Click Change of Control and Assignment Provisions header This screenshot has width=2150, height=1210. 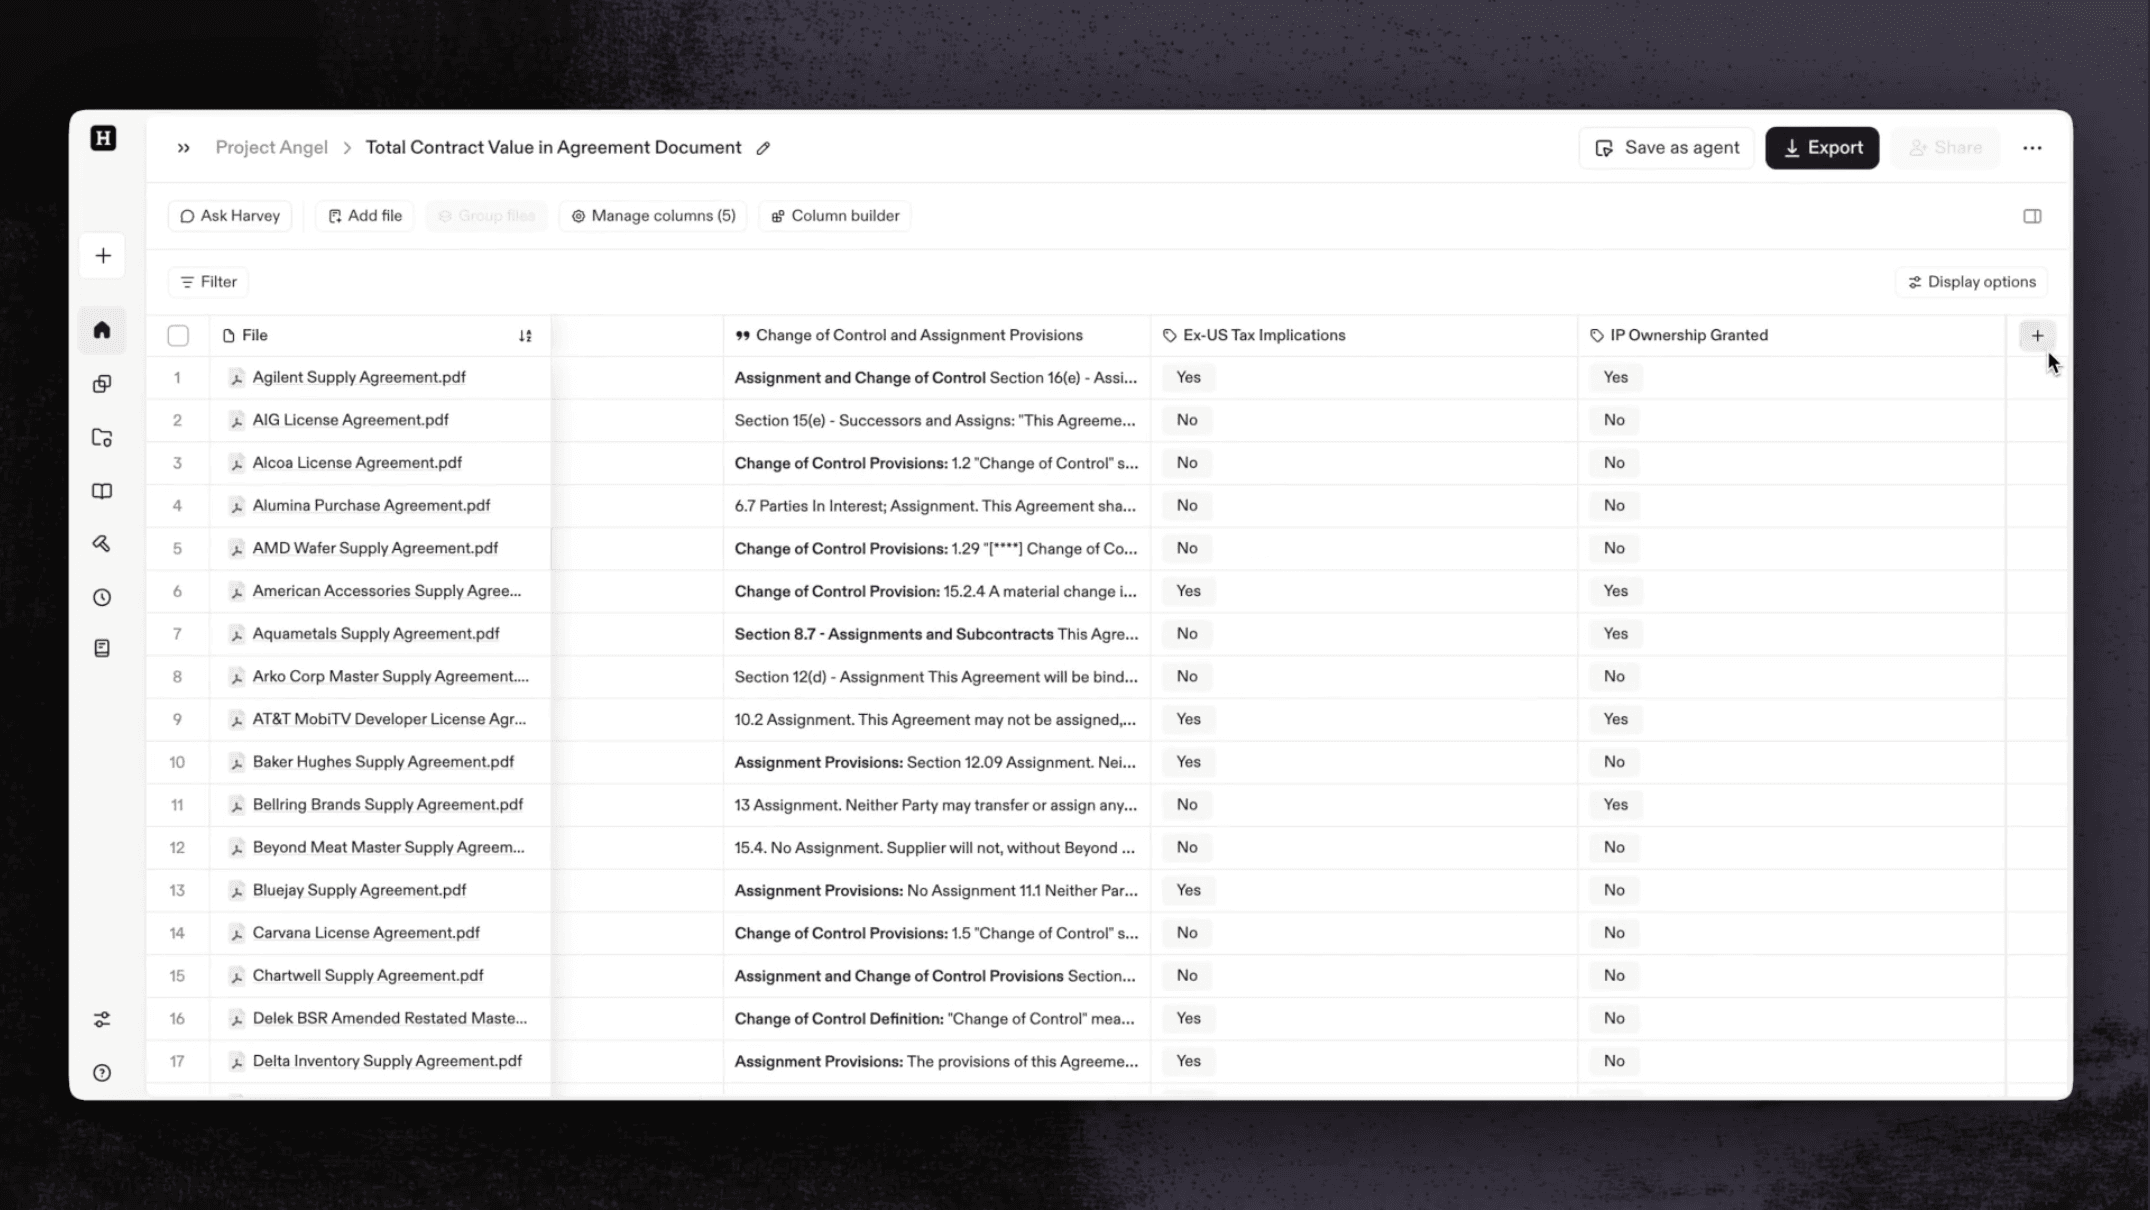(937, 336)
